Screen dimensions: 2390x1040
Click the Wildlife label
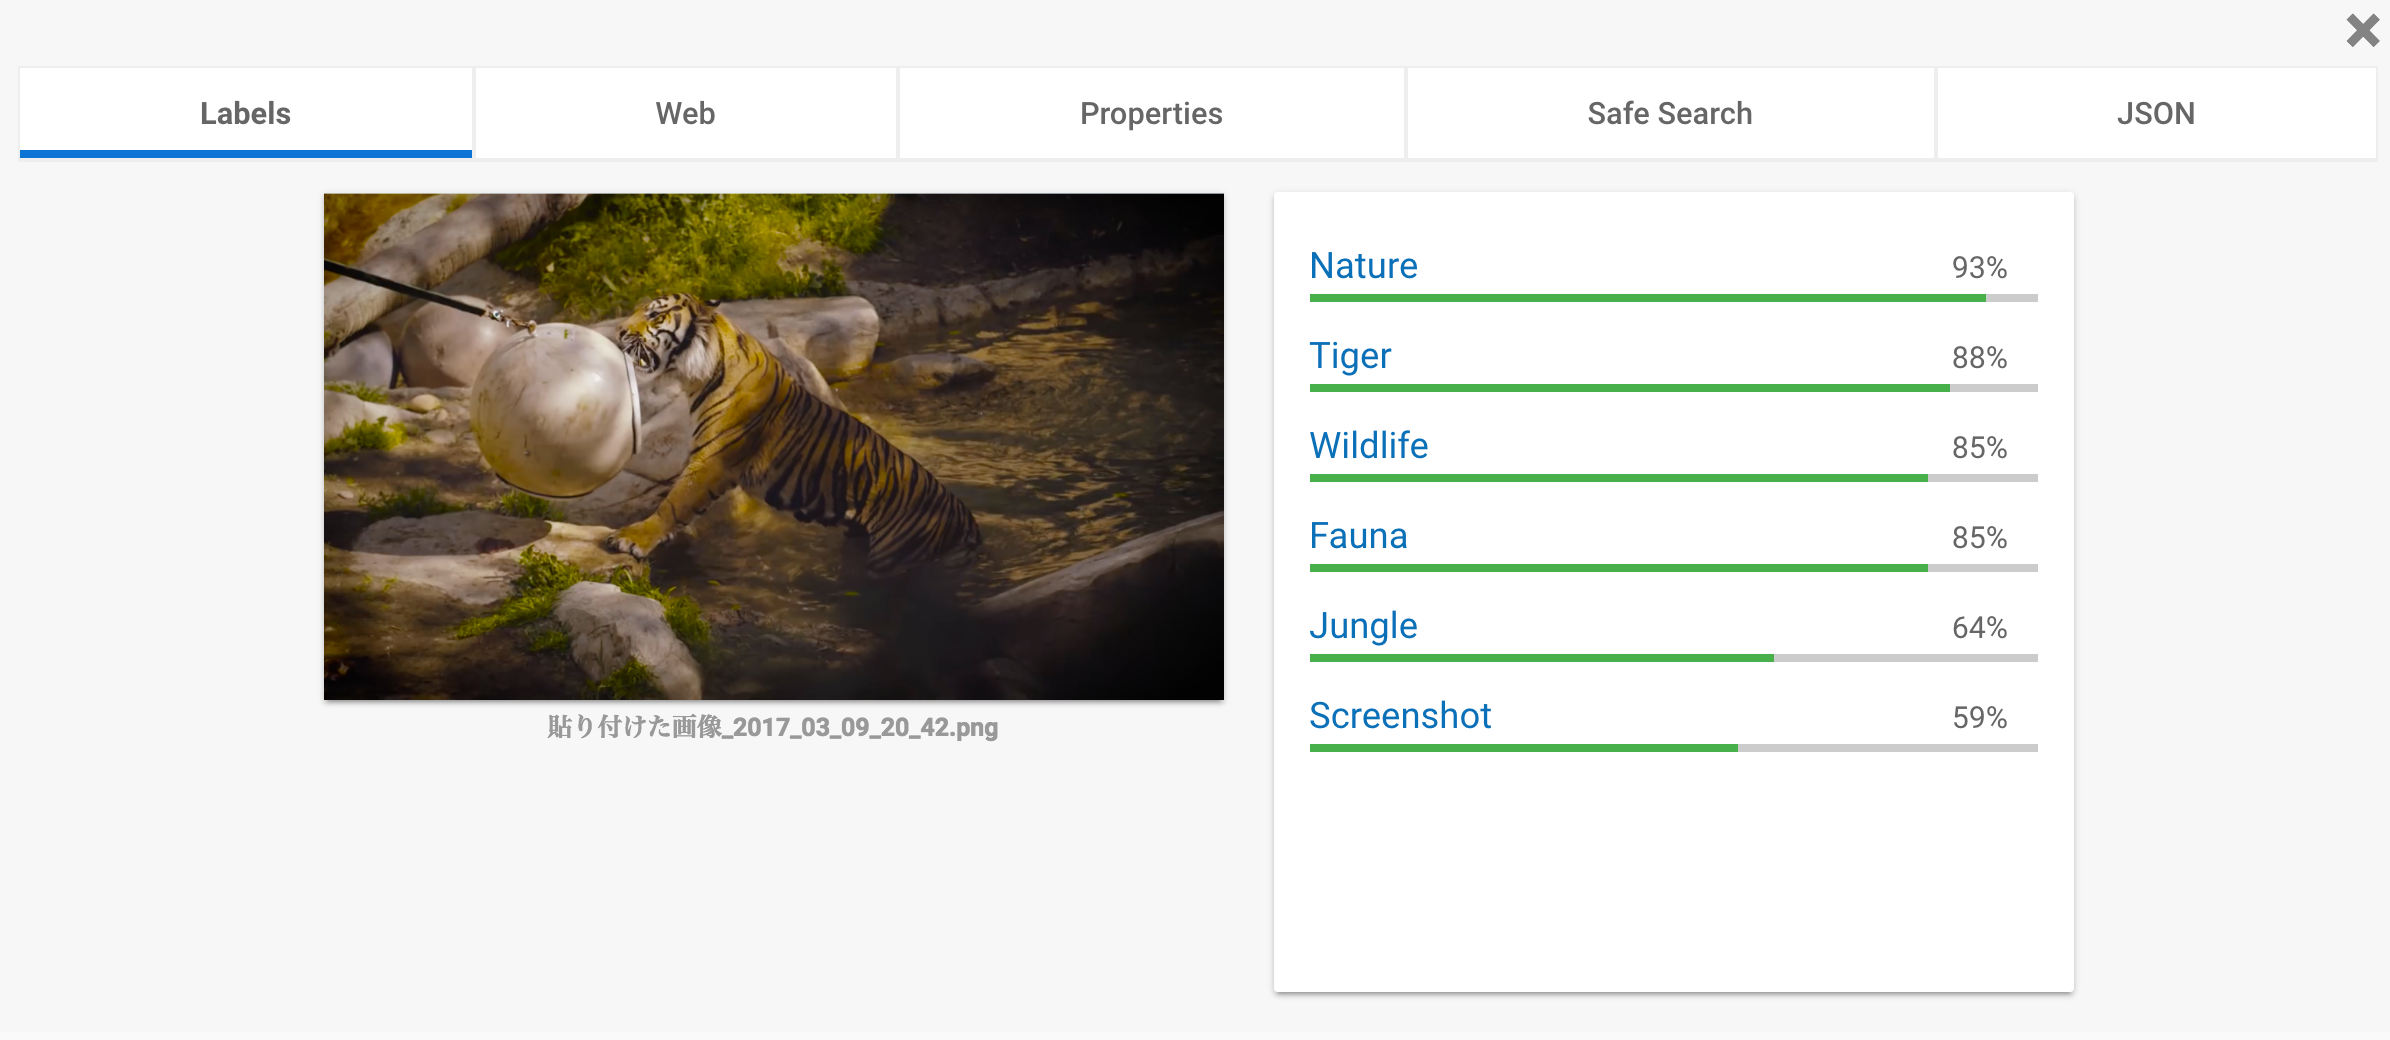[1369, 446]
